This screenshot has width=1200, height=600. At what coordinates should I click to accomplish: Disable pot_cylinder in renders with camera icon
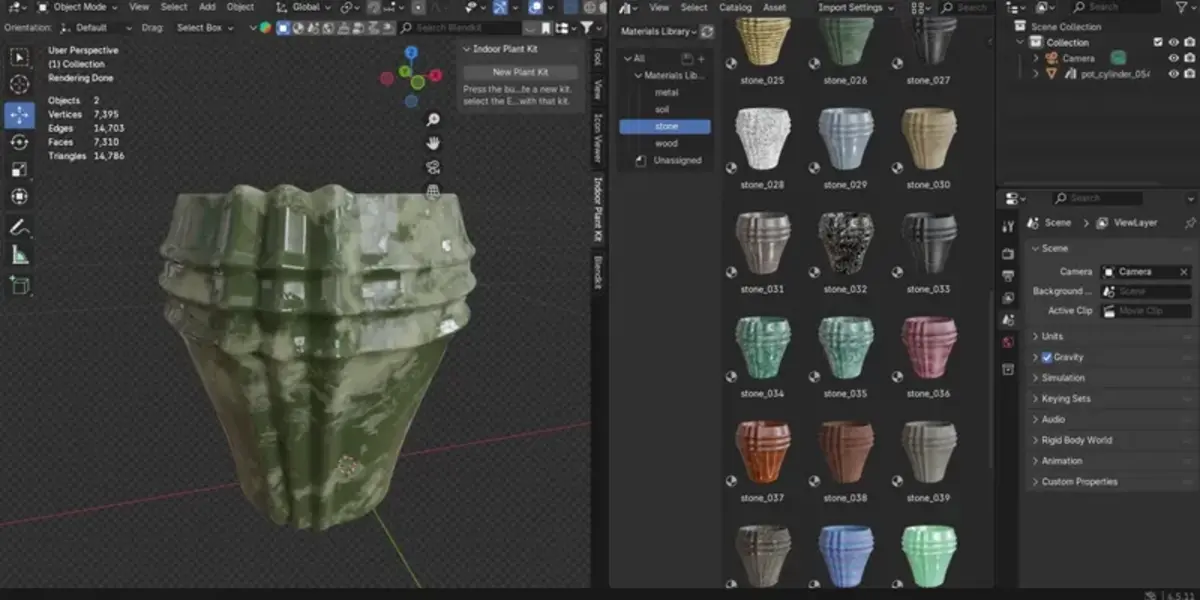point(1189,74)
